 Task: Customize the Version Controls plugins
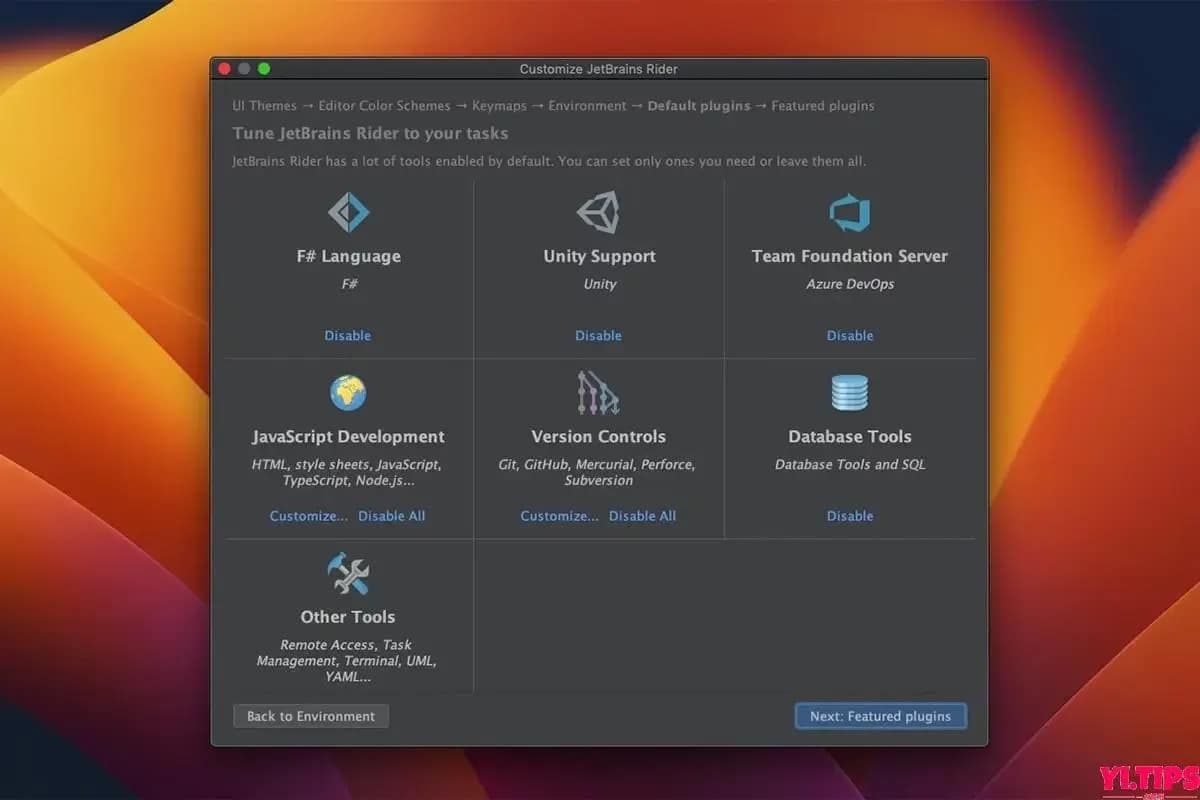coord(560,515)
